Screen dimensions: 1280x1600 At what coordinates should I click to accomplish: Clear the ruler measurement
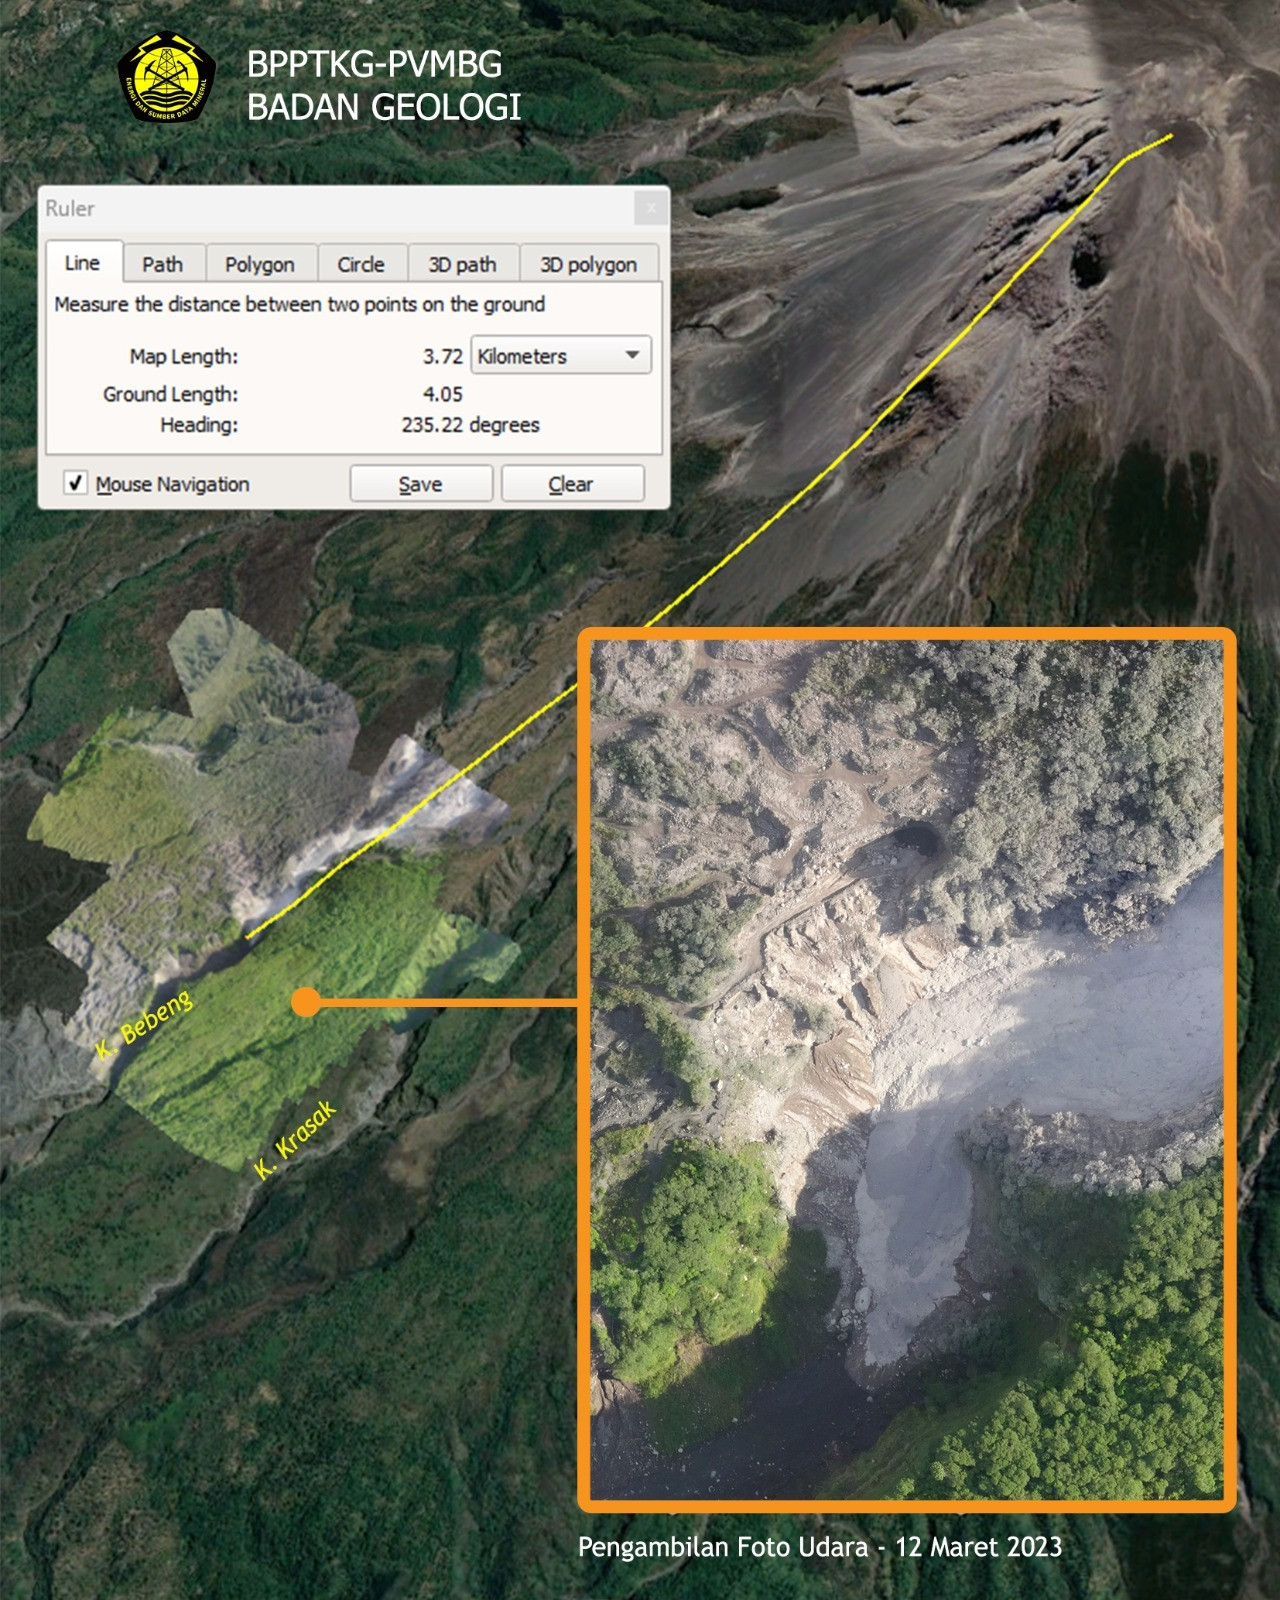pos(571,484)
